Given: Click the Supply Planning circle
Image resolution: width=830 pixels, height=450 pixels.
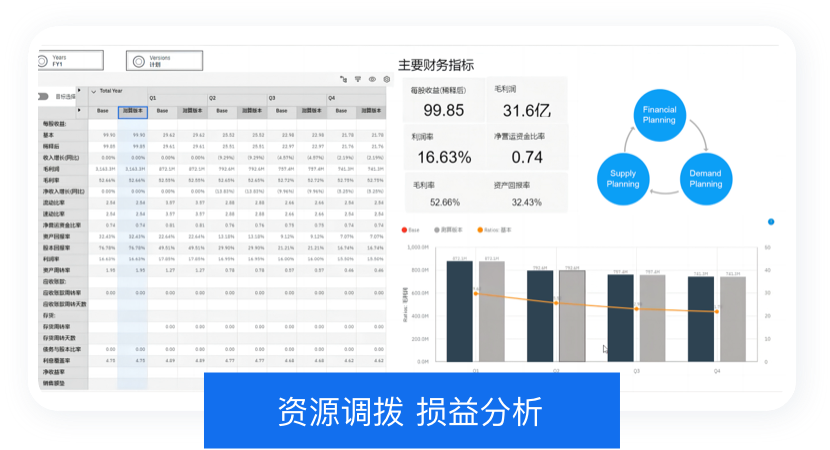Looking at the screenshot, I should [x=623, y=179].
